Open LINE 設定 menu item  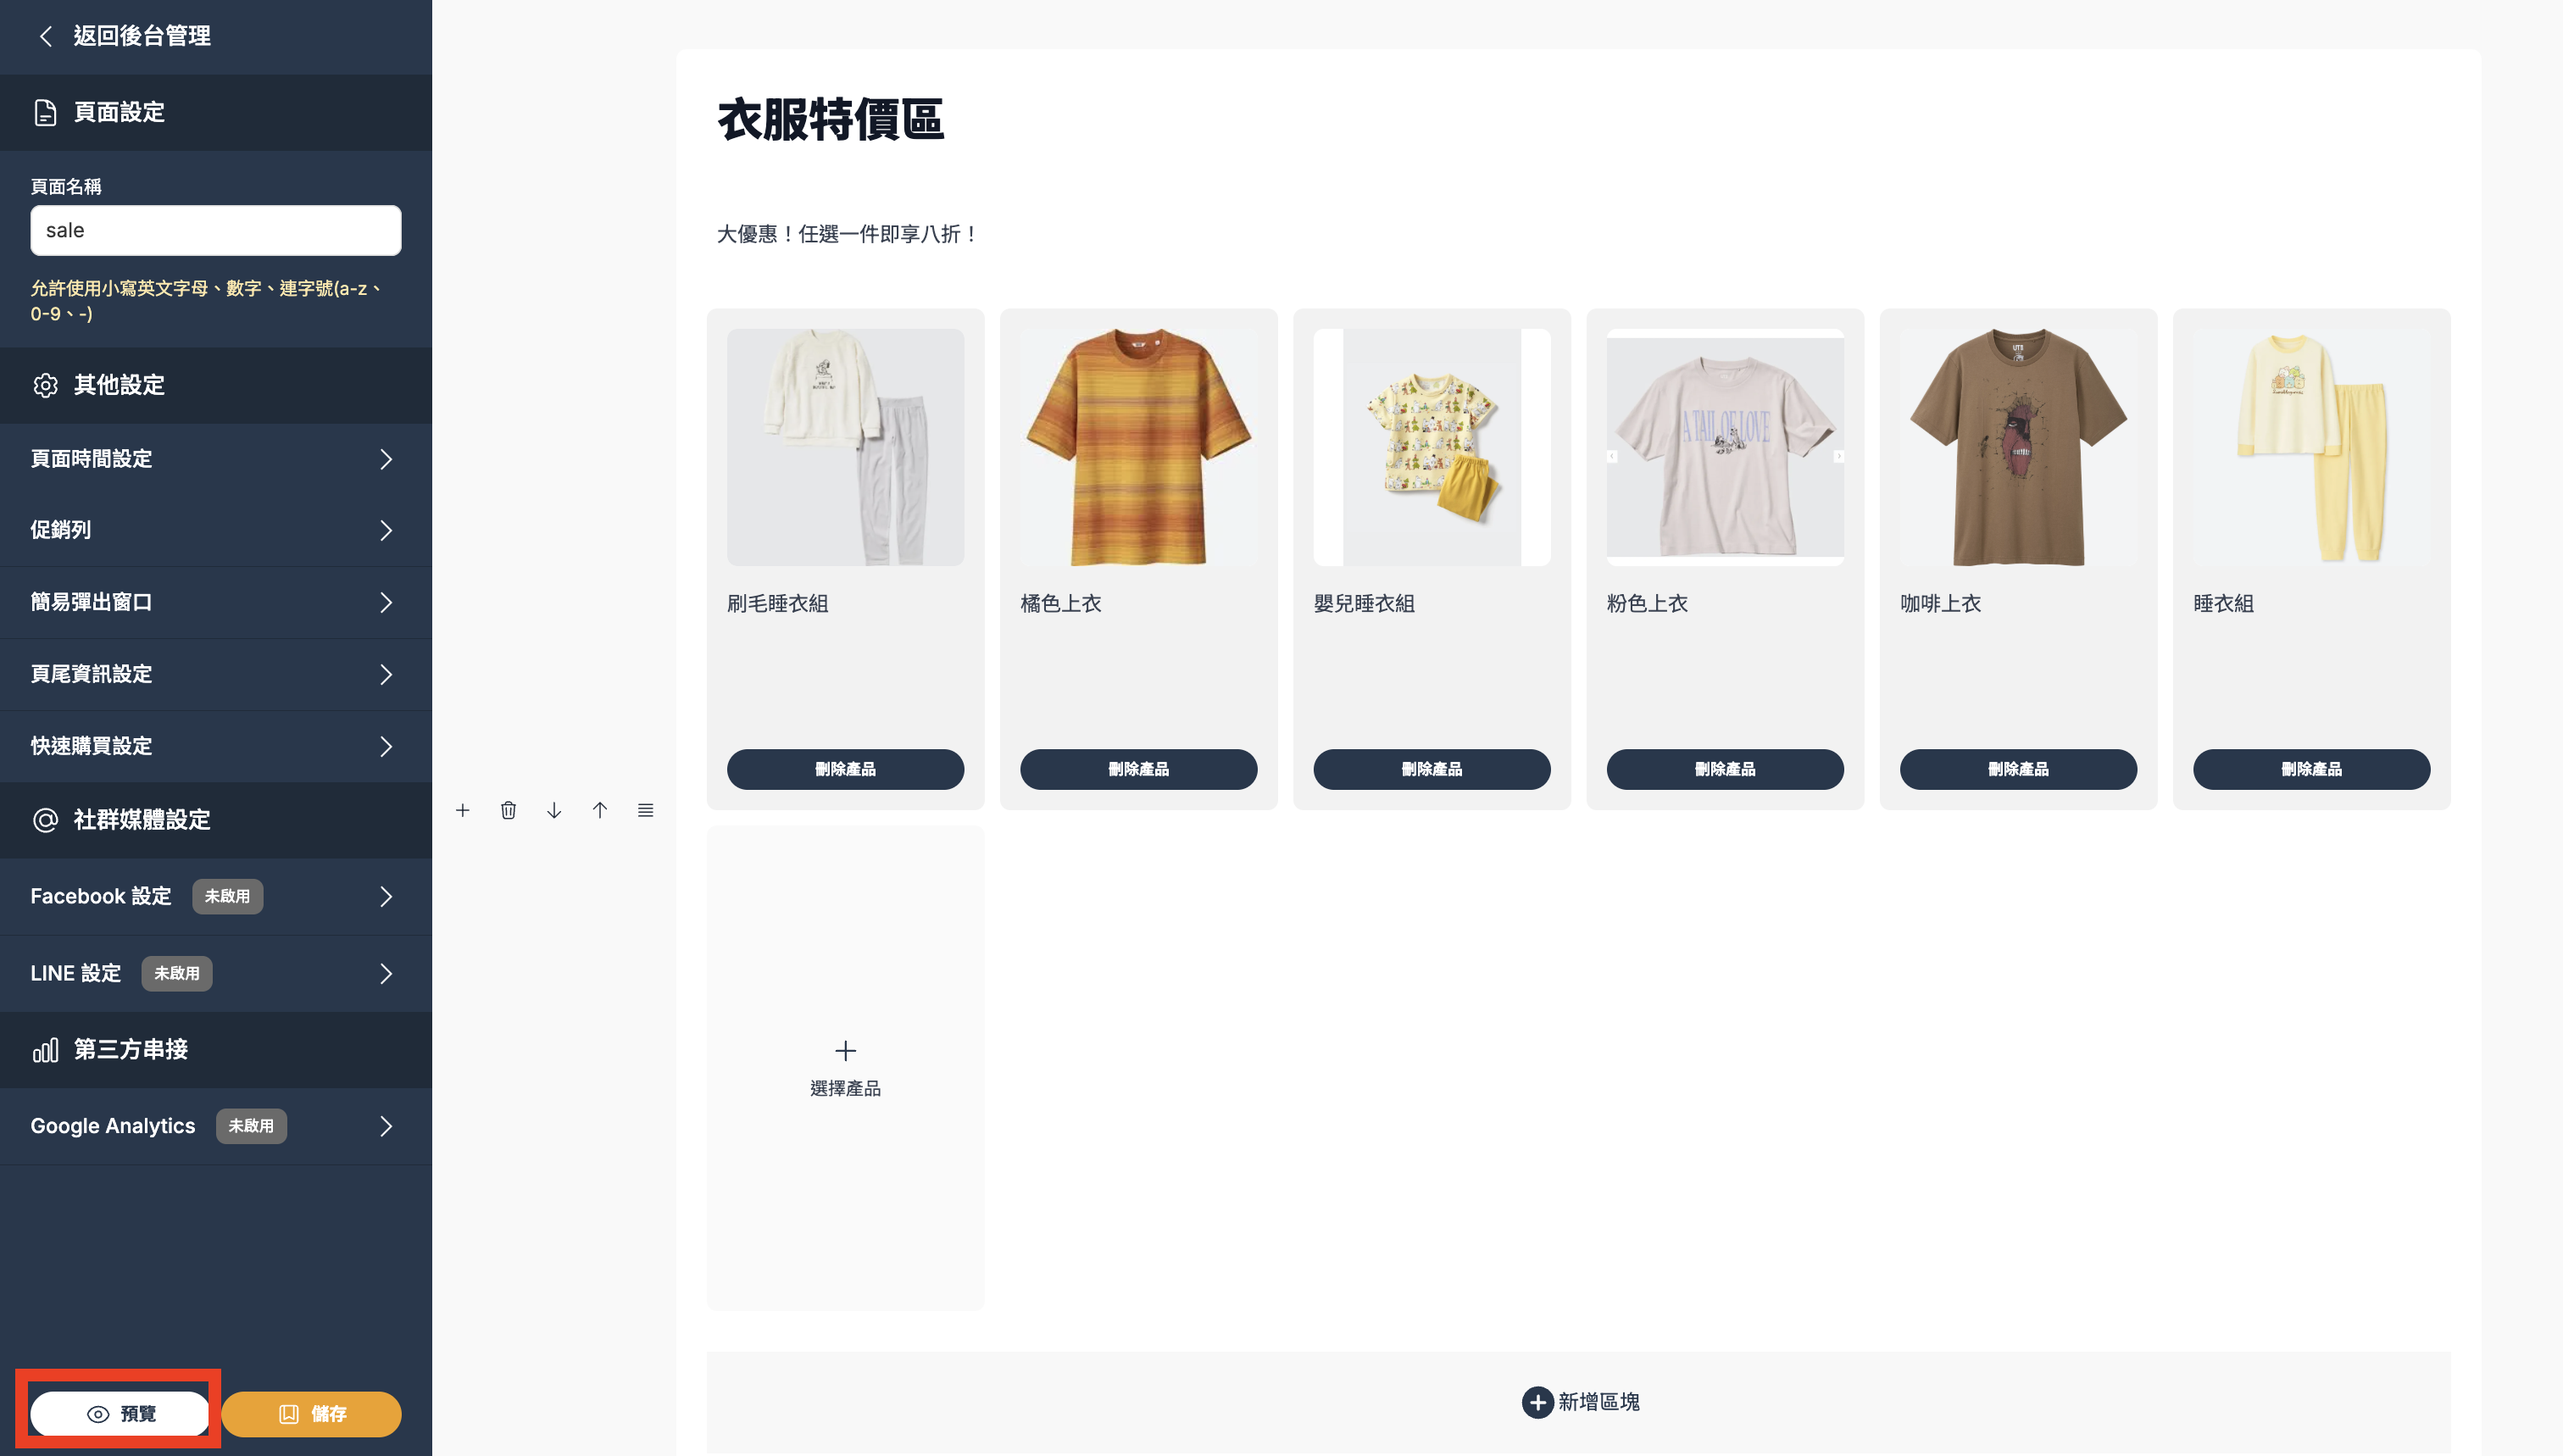216,973
